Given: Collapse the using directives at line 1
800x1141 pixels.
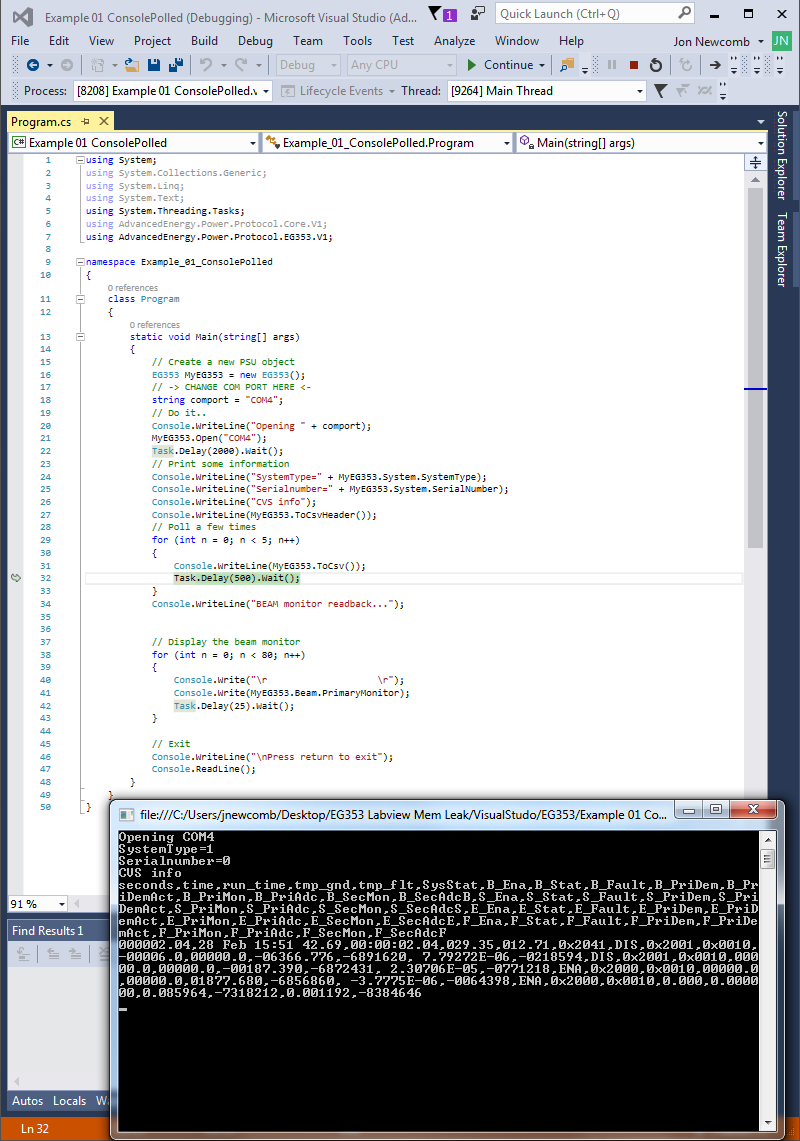Looking at the screenshot, I should tap(80, 160).
